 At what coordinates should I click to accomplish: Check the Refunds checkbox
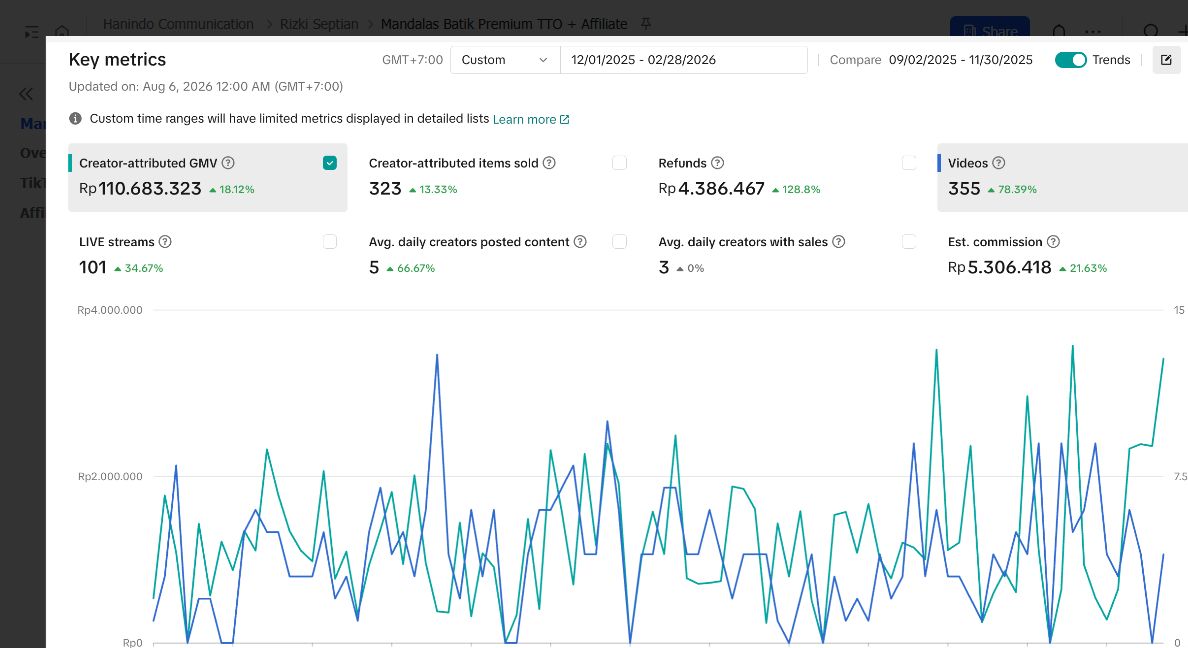[x=909, y=163]
